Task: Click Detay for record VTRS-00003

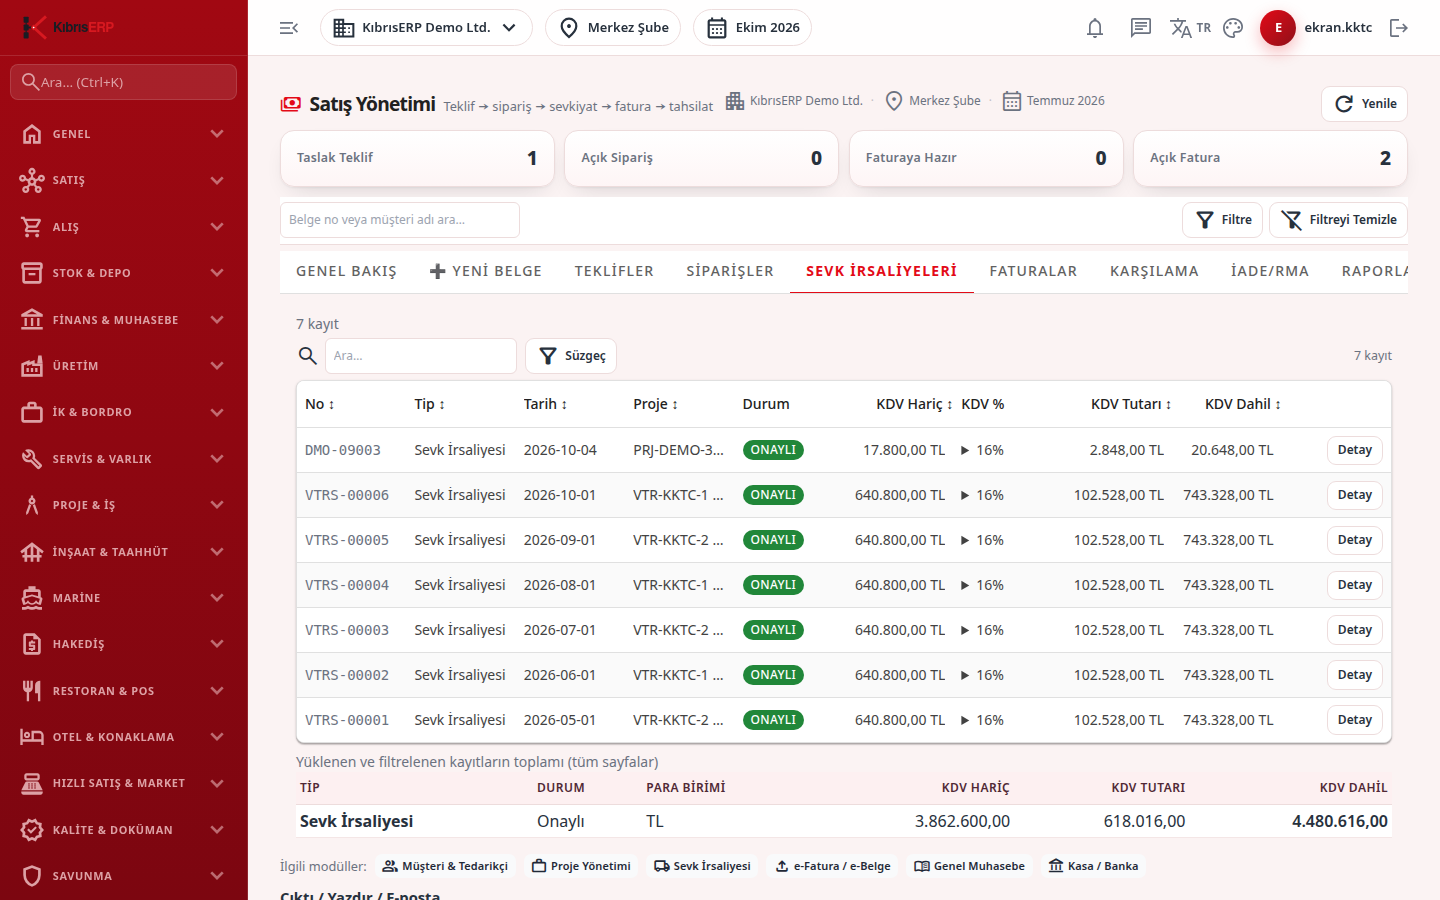Action: pyautogui.click(x=1355, y=630)
